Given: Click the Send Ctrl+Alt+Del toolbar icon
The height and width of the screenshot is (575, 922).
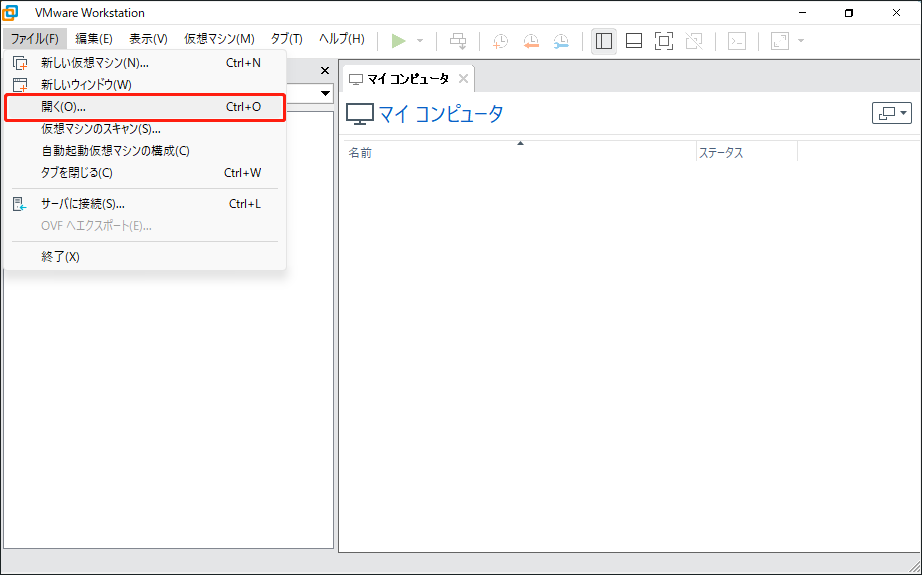Looking at the screenshot, I should (x=458, y=41).
